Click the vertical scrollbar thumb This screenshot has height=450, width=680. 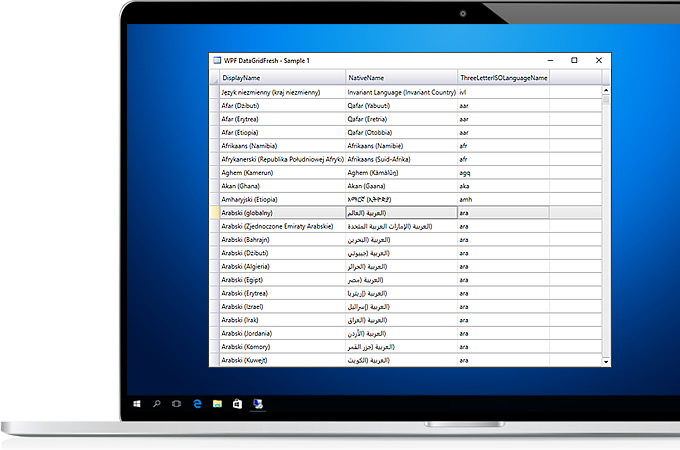[x=606, y=100]
